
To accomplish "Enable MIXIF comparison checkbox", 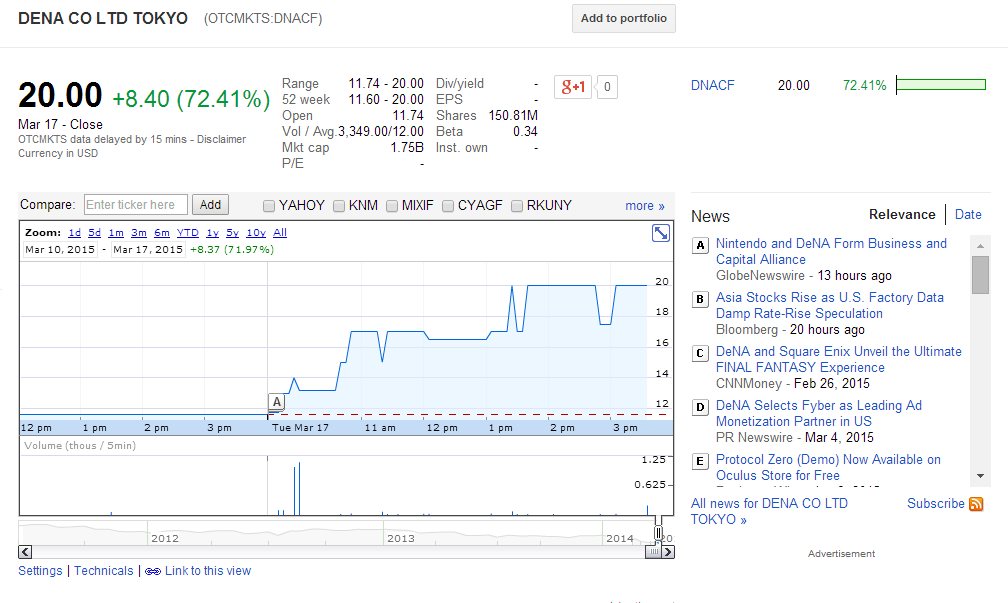I will click(392, 206).
